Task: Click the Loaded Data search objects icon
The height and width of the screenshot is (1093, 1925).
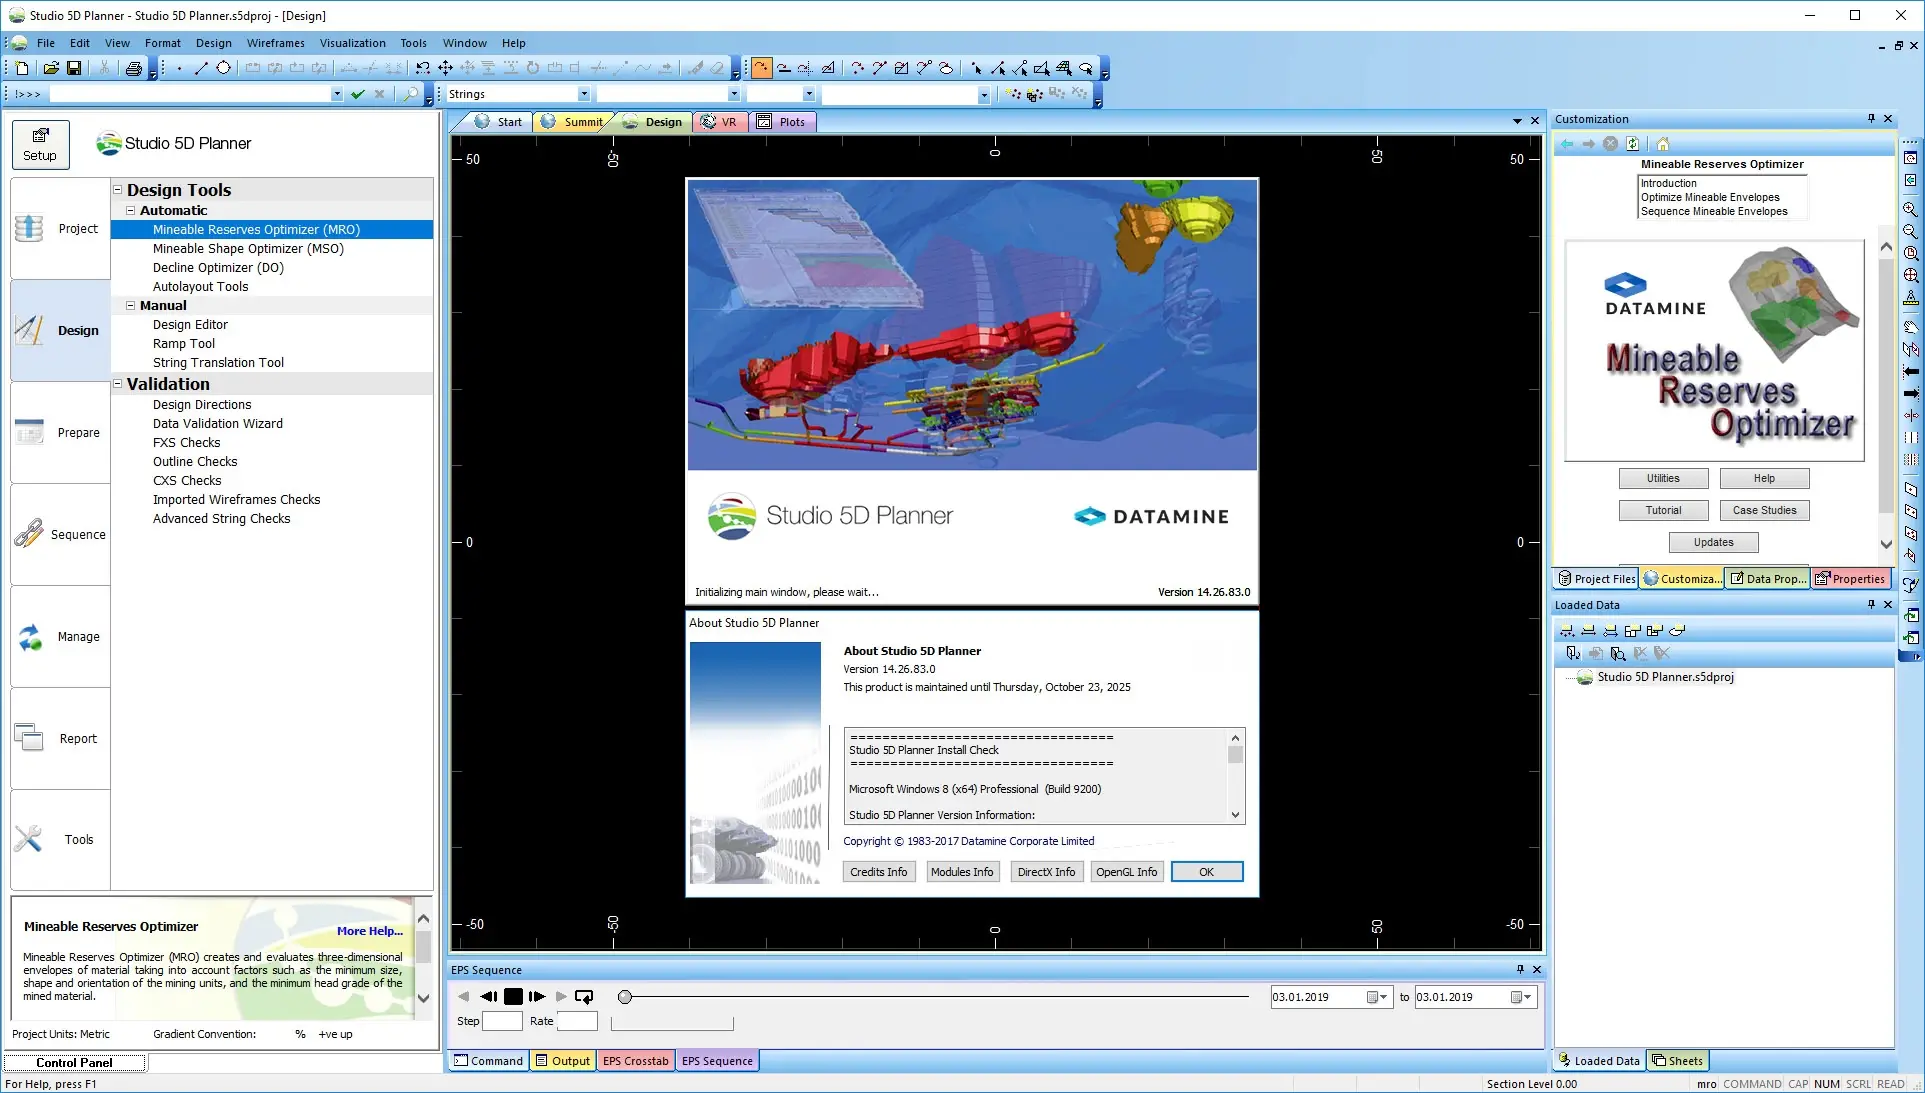Action: [1618, 653]
